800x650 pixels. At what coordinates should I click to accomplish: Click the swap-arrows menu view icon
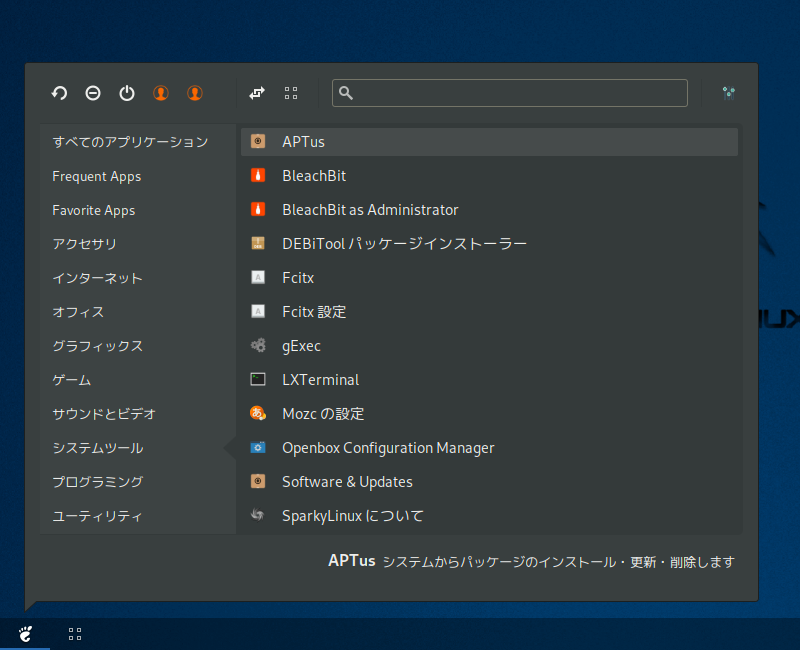tap(257, 93)
